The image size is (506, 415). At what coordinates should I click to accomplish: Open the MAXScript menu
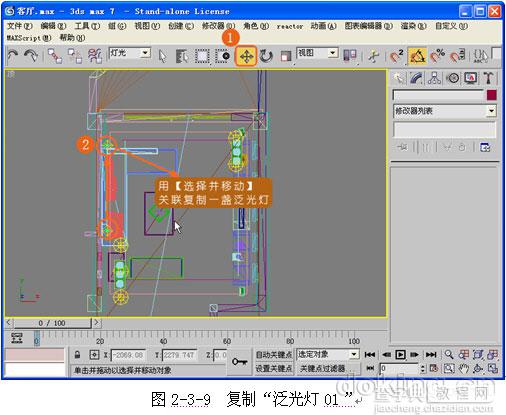tap(29, 38)
